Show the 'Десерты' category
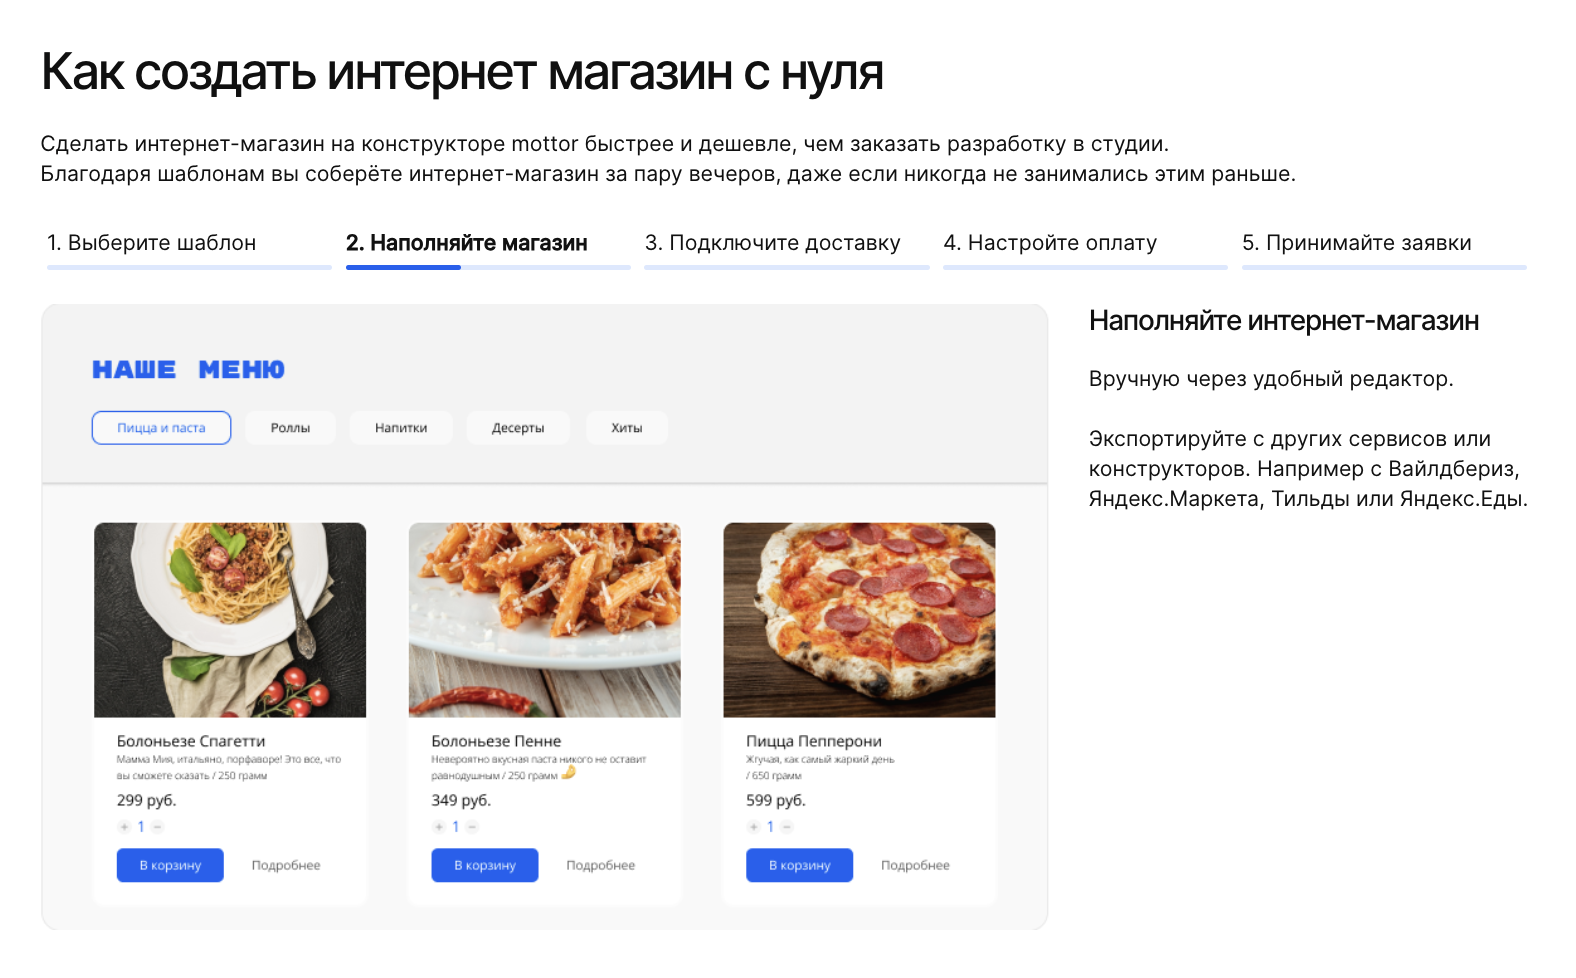 point(518,428)
